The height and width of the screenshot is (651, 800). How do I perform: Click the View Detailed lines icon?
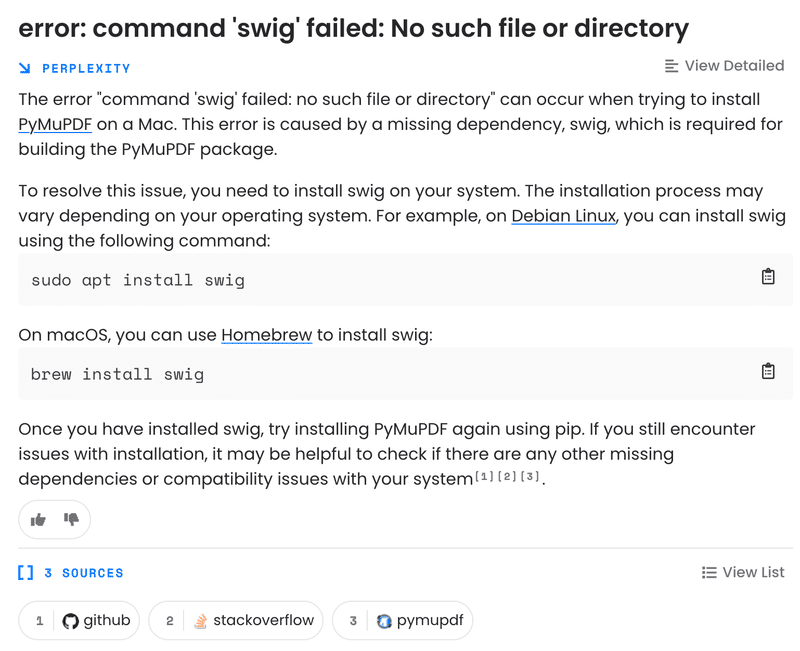671,66
